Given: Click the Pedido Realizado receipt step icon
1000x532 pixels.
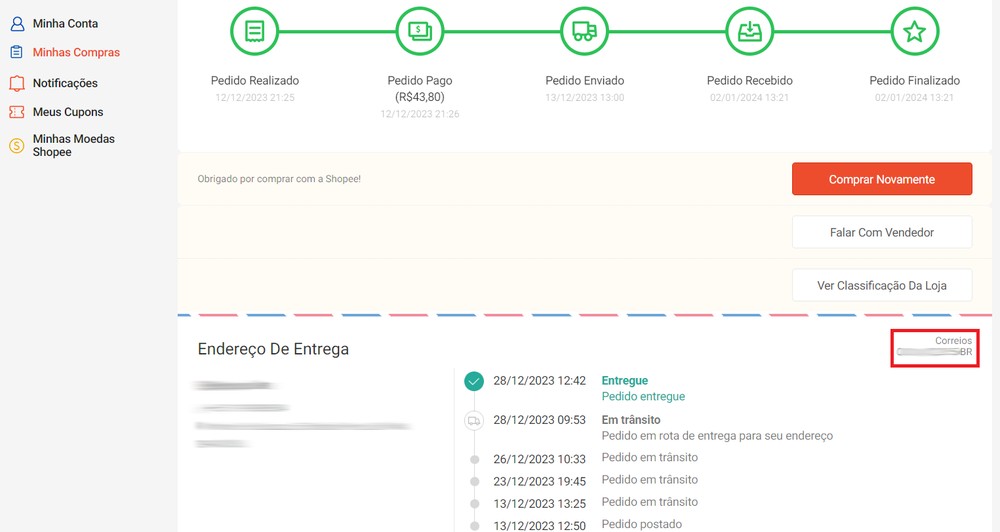Looking at the screenshot, I should (254, 31).
